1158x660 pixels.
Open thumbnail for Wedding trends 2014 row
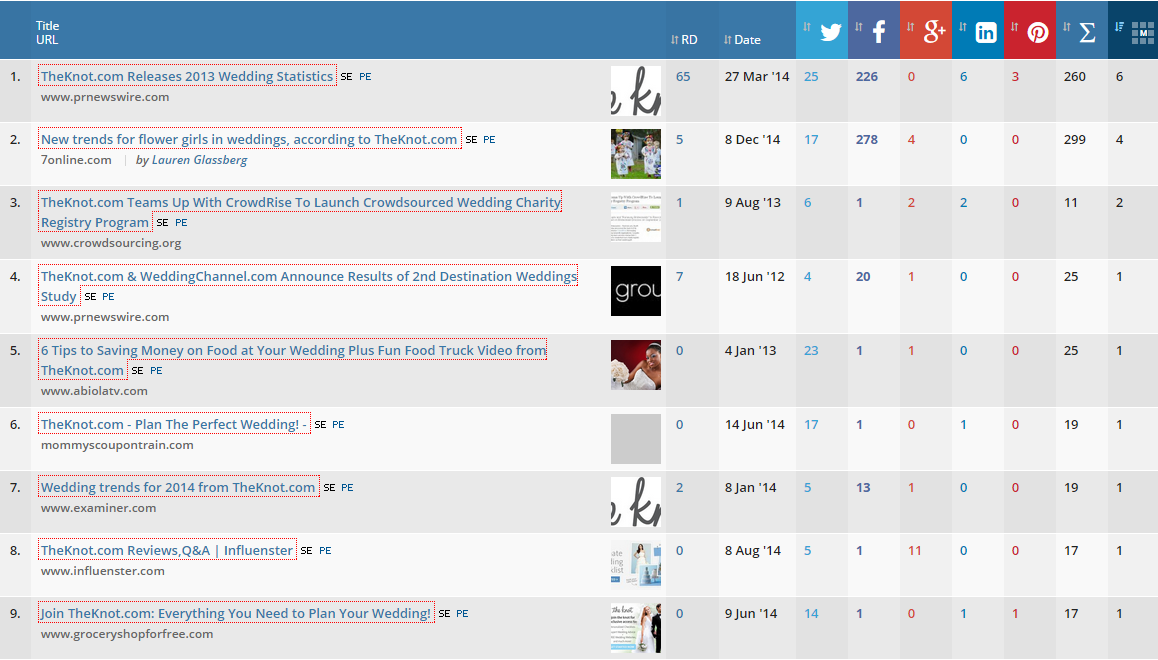(636, 502)
